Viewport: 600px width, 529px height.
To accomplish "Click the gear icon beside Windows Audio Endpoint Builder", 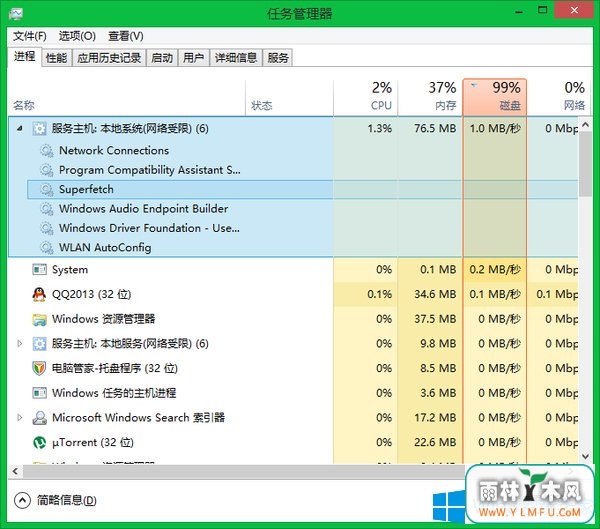I will click(47, 209).
